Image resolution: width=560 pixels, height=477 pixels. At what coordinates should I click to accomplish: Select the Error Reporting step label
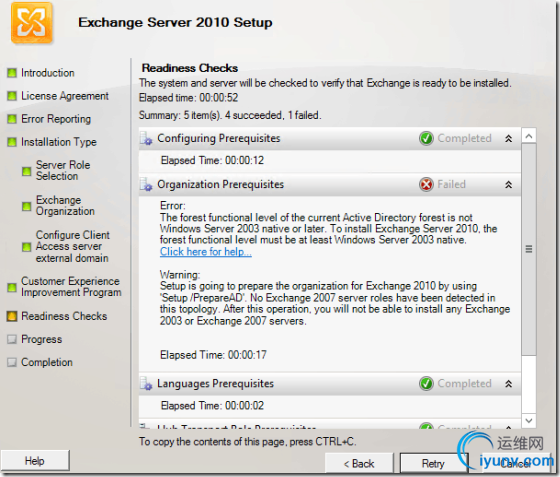click(x=56, y=119)
